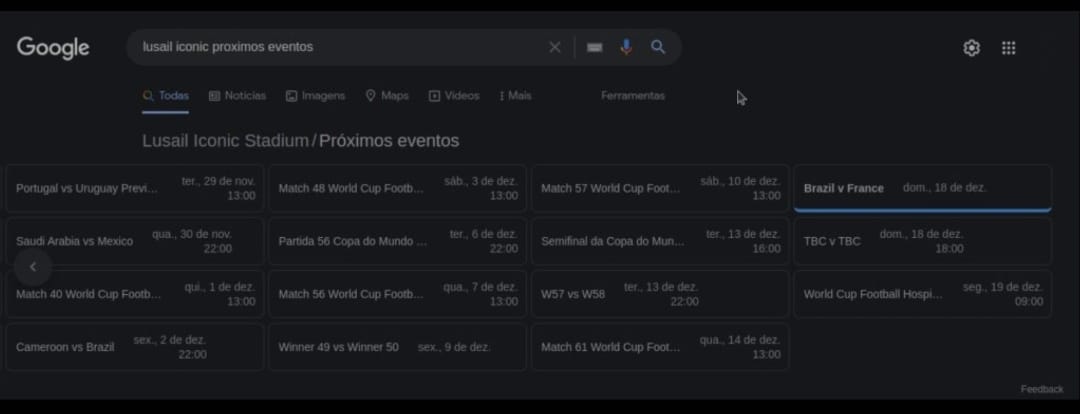Select the Vídeos tab
Viewport: 1080px width, 414px height.
[454, 96]
